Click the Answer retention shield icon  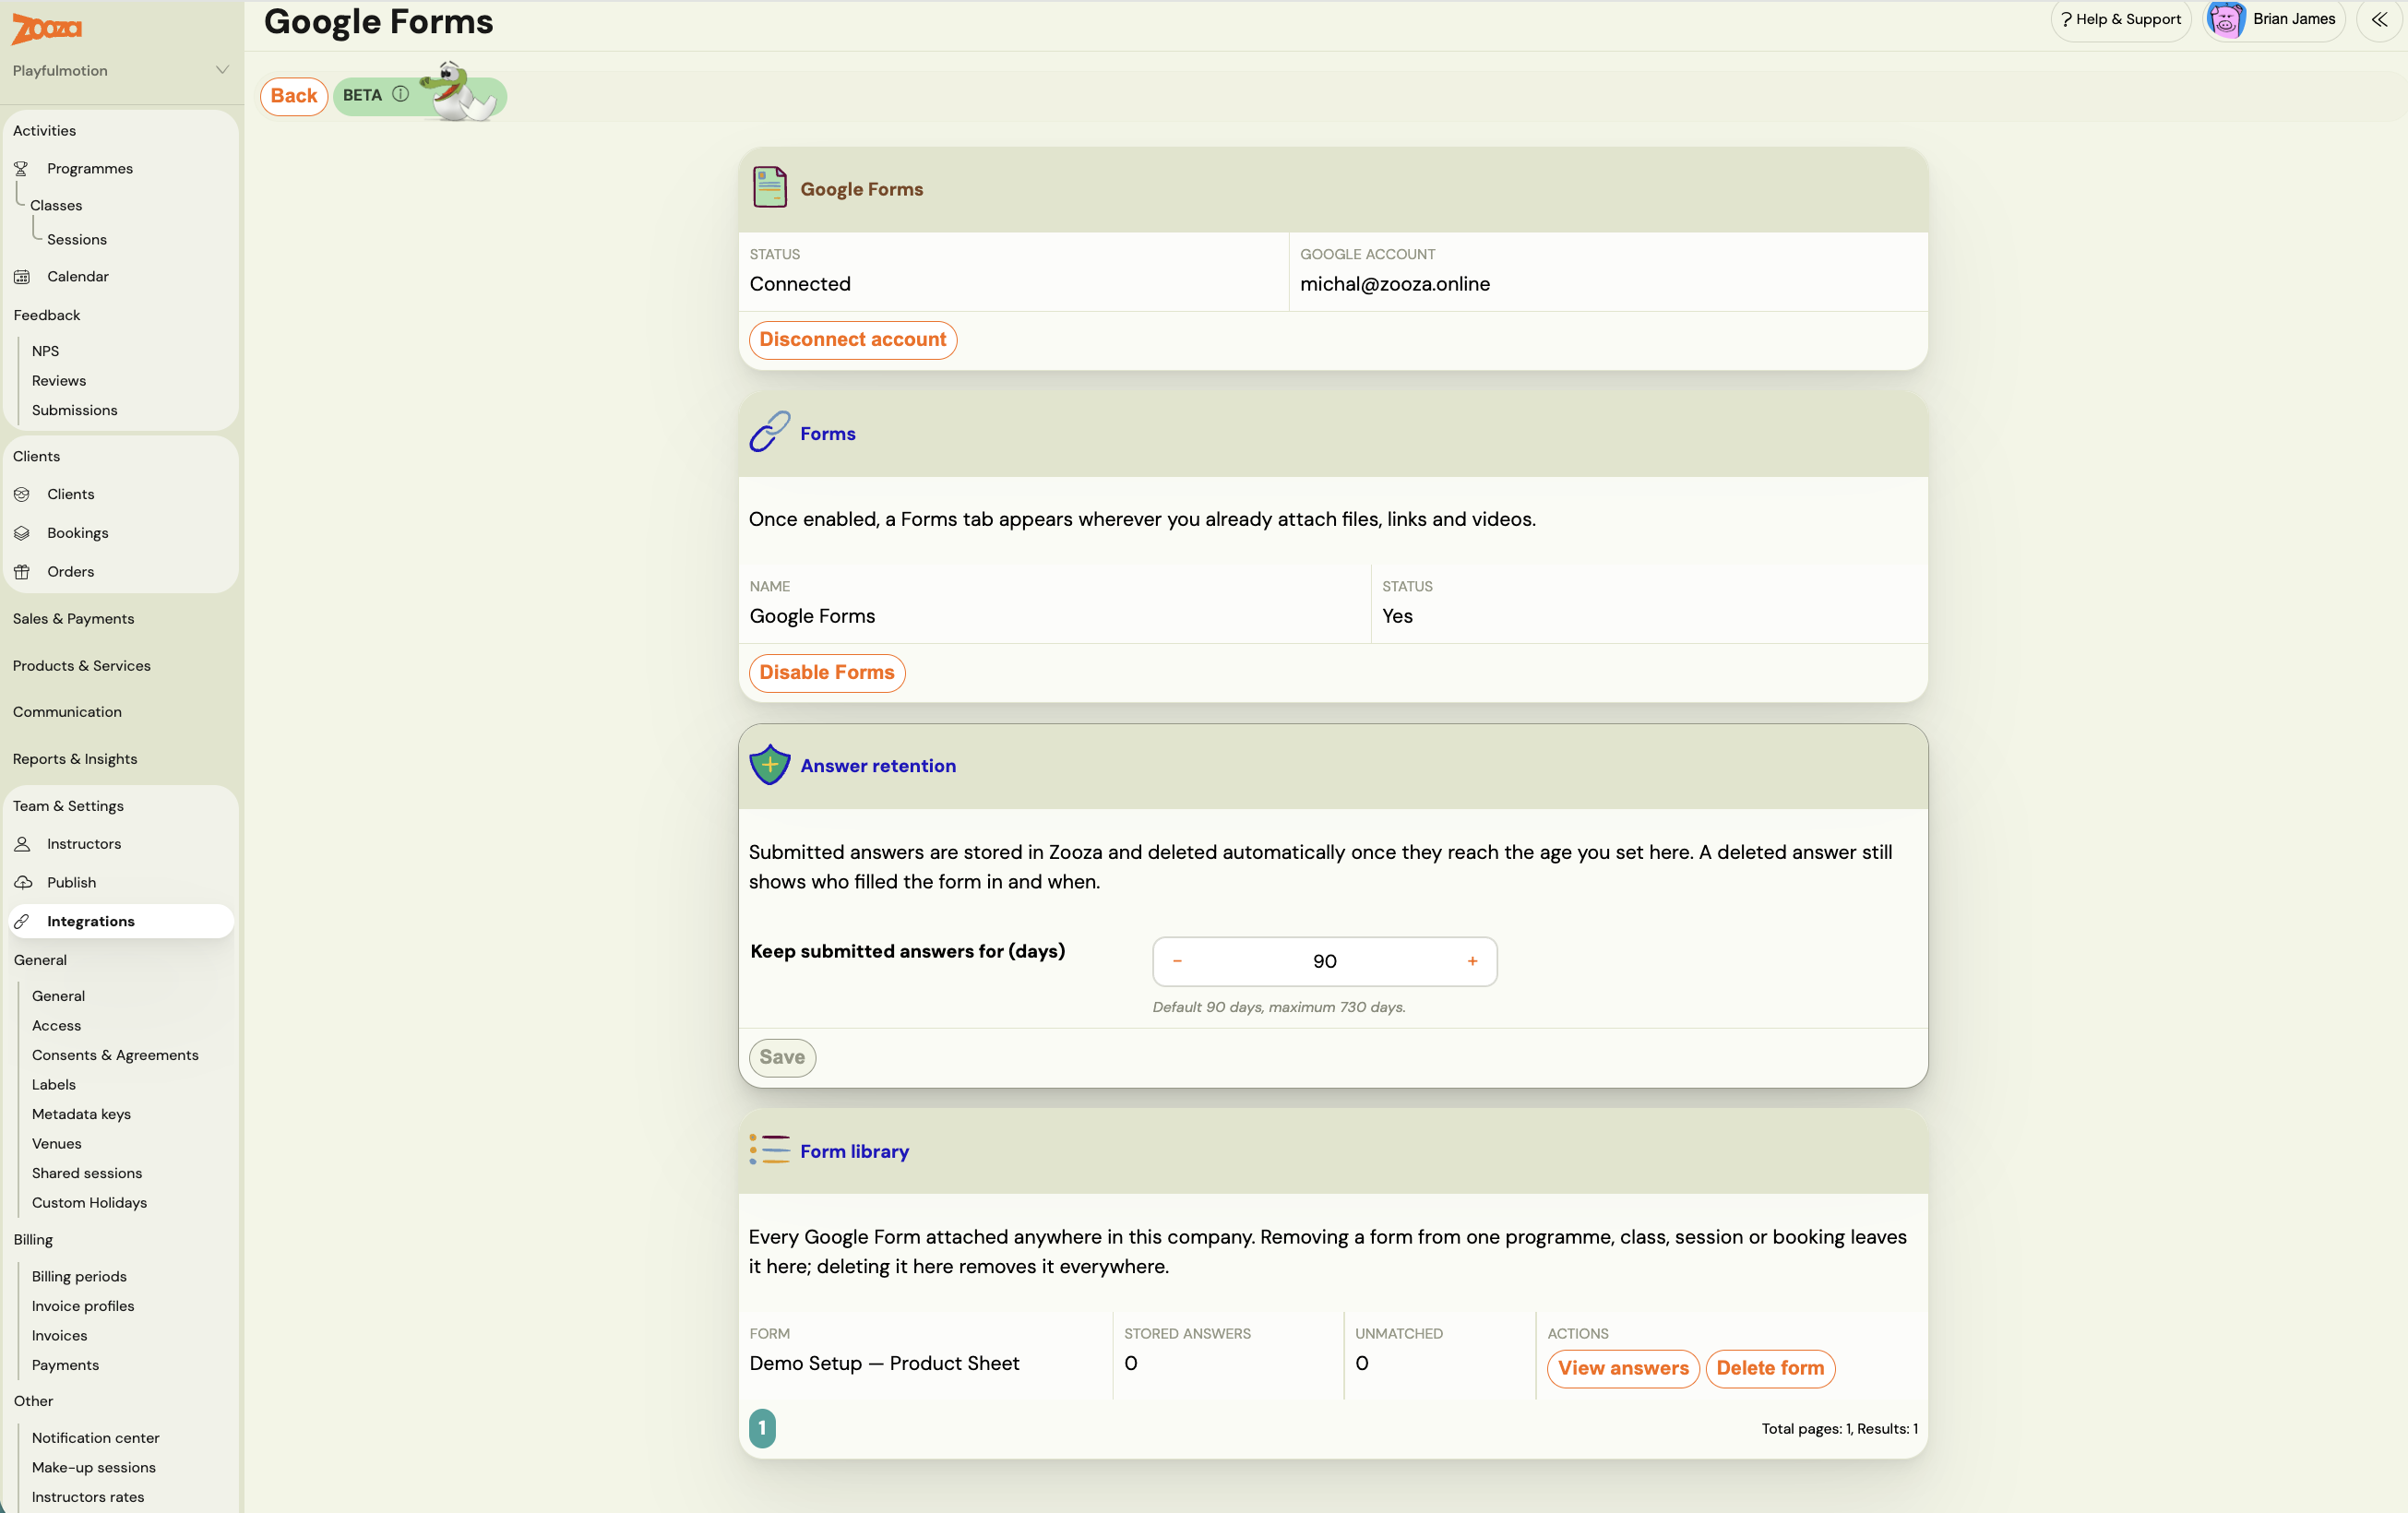coord(770,764)
